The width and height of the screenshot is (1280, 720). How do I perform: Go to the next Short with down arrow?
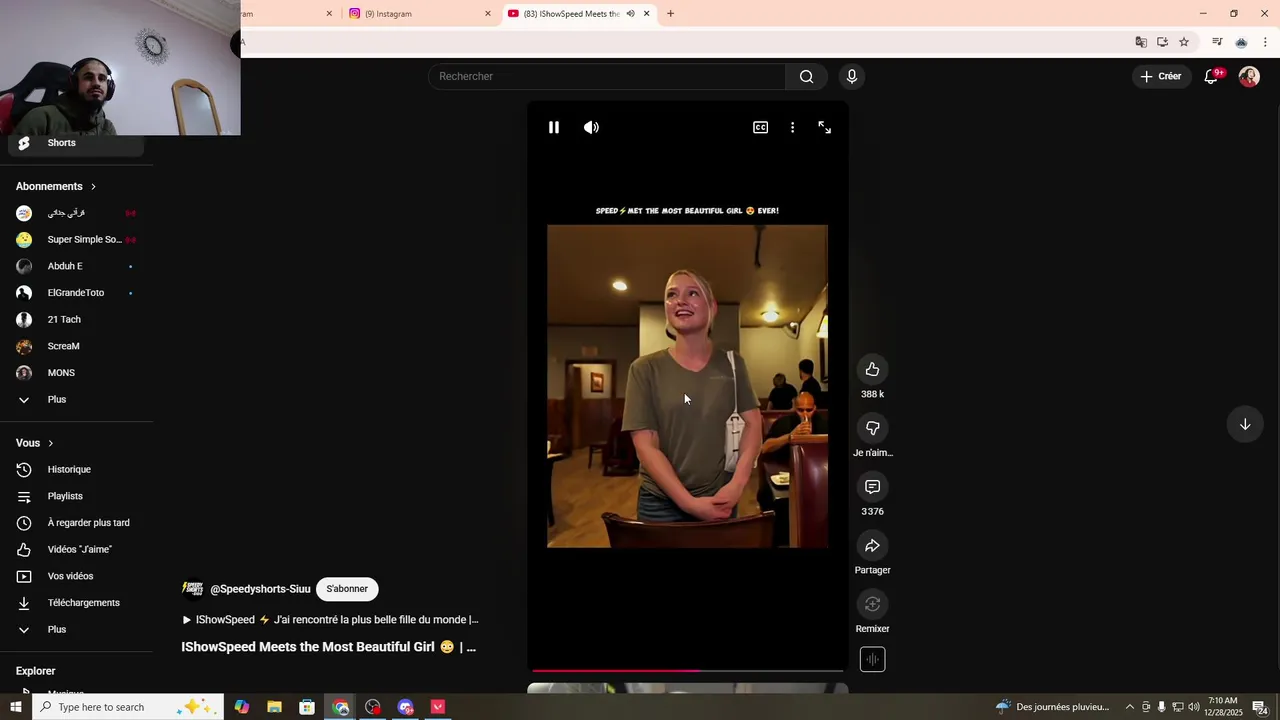1245,424
